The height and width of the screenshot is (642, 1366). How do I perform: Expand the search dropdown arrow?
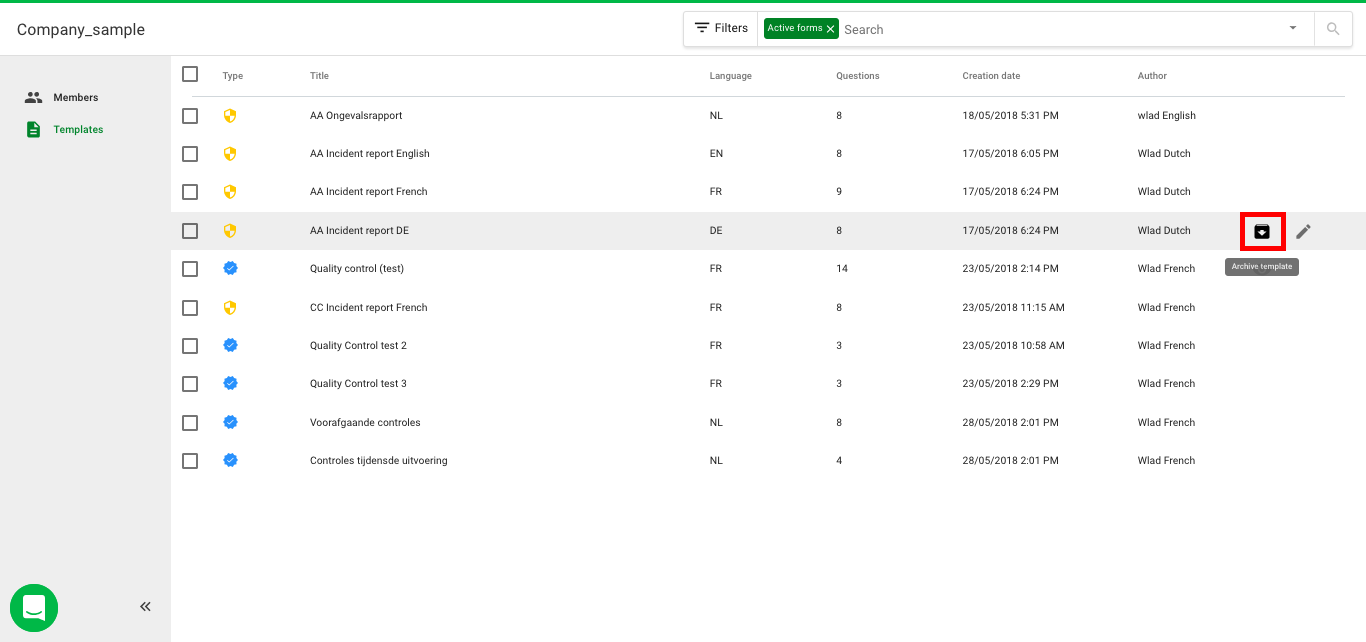[x=1293, y=28]
